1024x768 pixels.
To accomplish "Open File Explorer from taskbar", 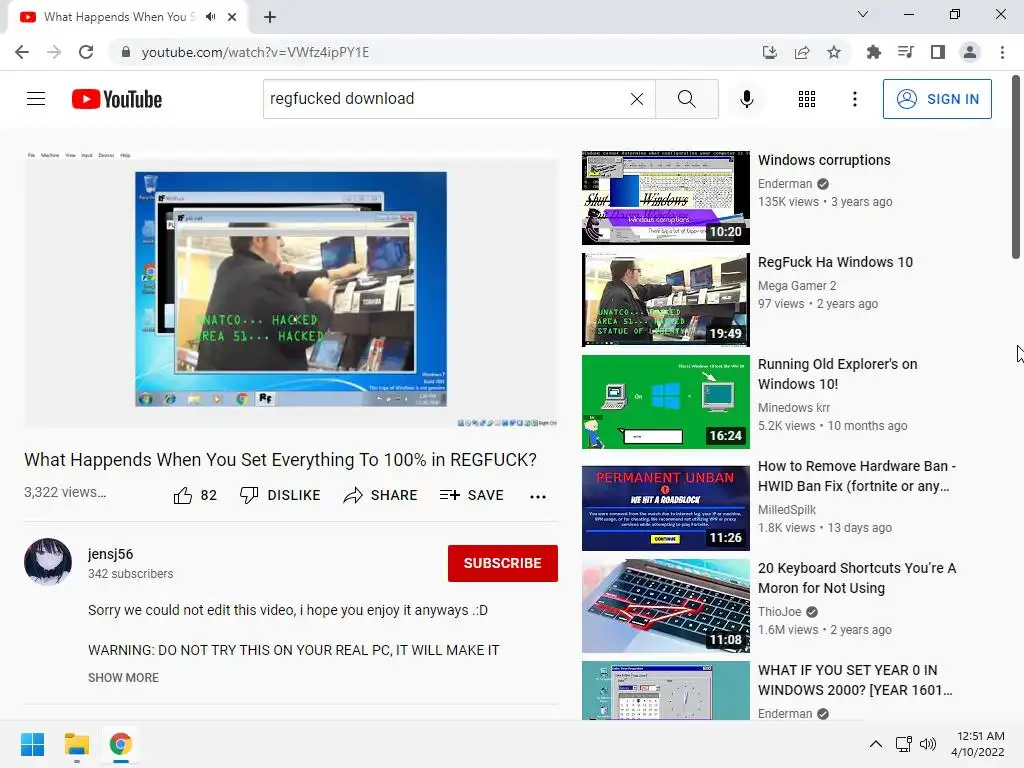I will point(76,744).
